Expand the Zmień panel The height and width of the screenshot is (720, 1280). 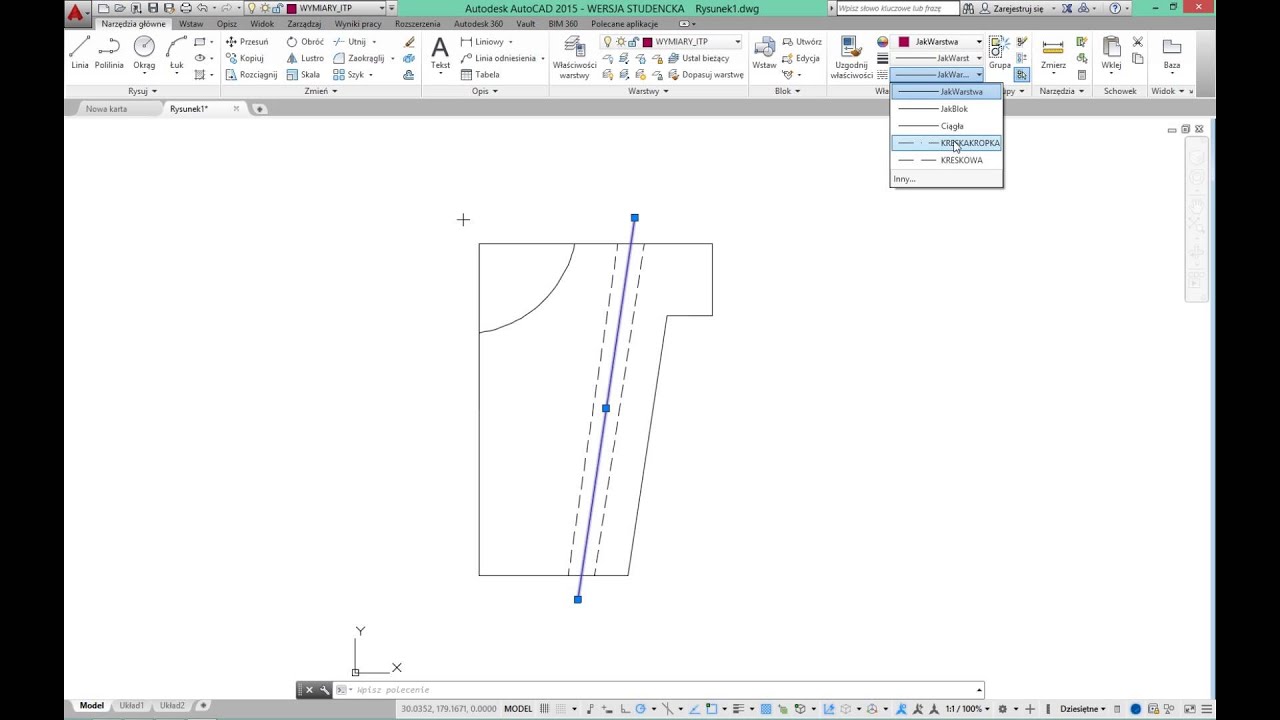[321, 91]
